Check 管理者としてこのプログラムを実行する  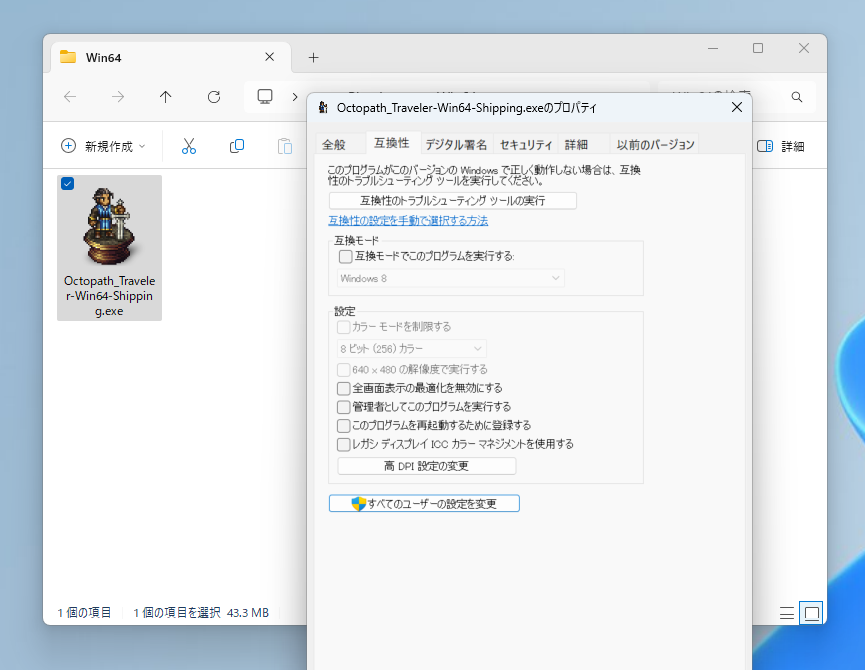343,407
